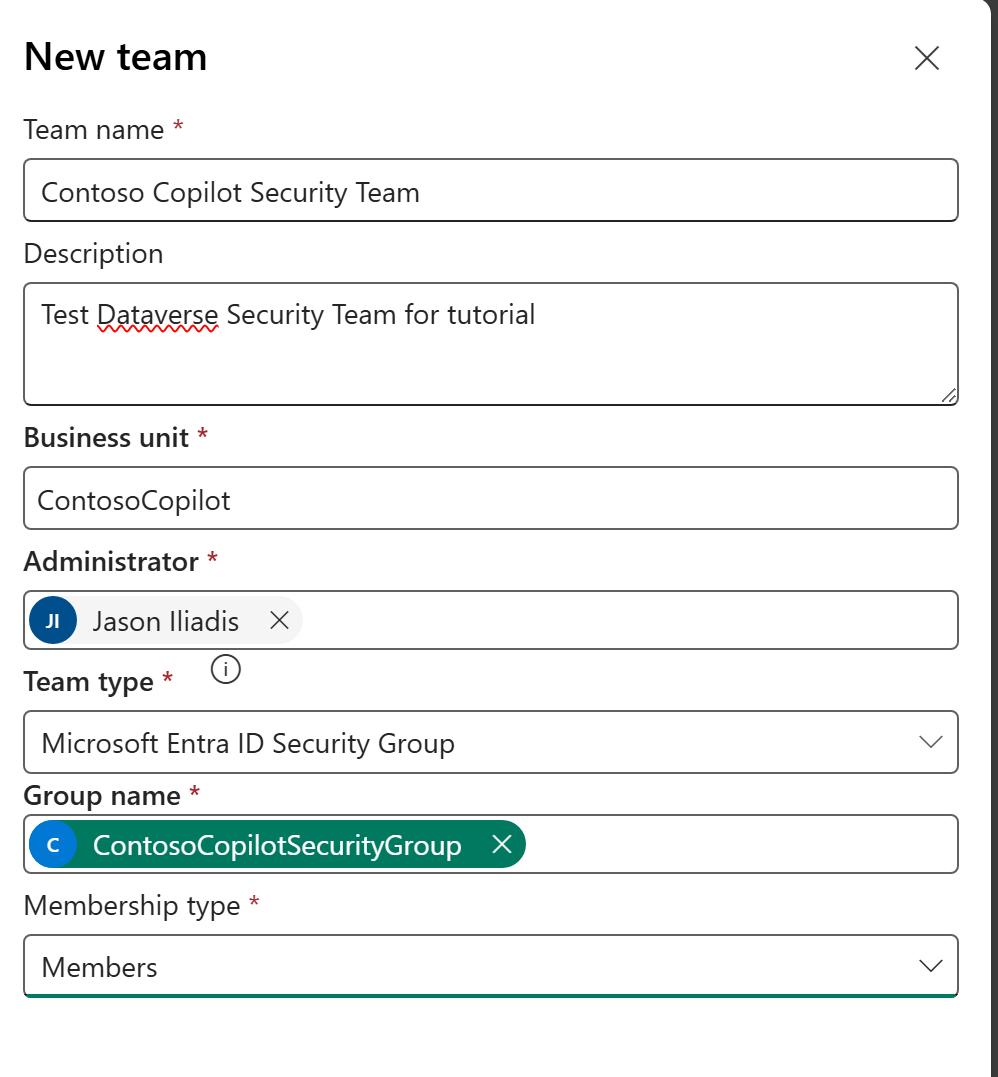Screen dimensions: 998x1077
Task: Grab the Description box resize handle
Action: 948,395
